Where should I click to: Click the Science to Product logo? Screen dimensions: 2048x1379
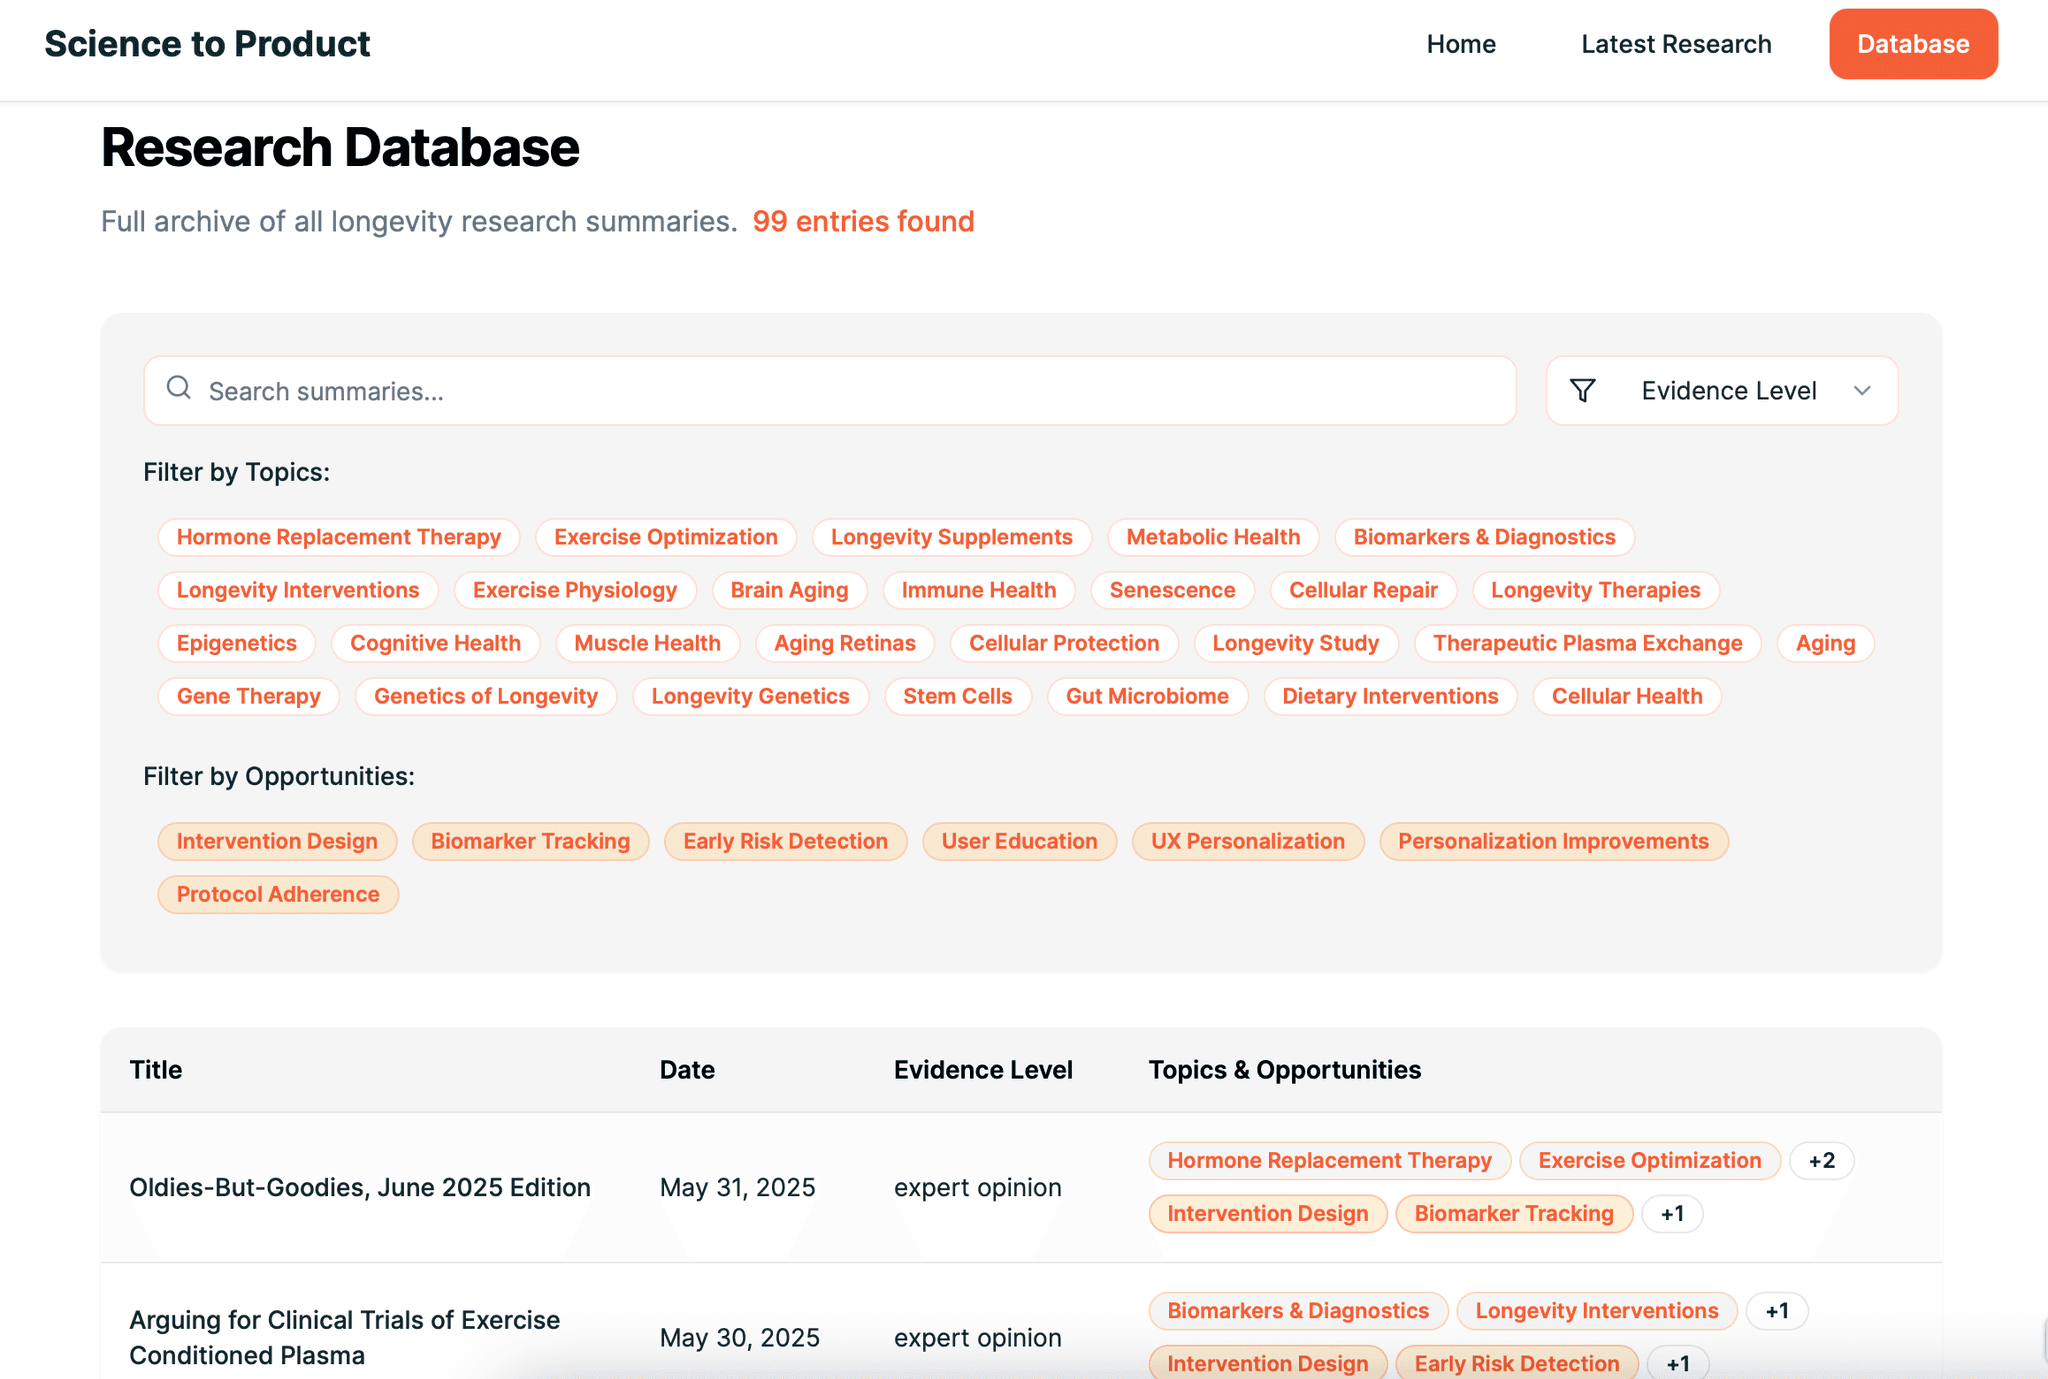[x=207, y=44]
